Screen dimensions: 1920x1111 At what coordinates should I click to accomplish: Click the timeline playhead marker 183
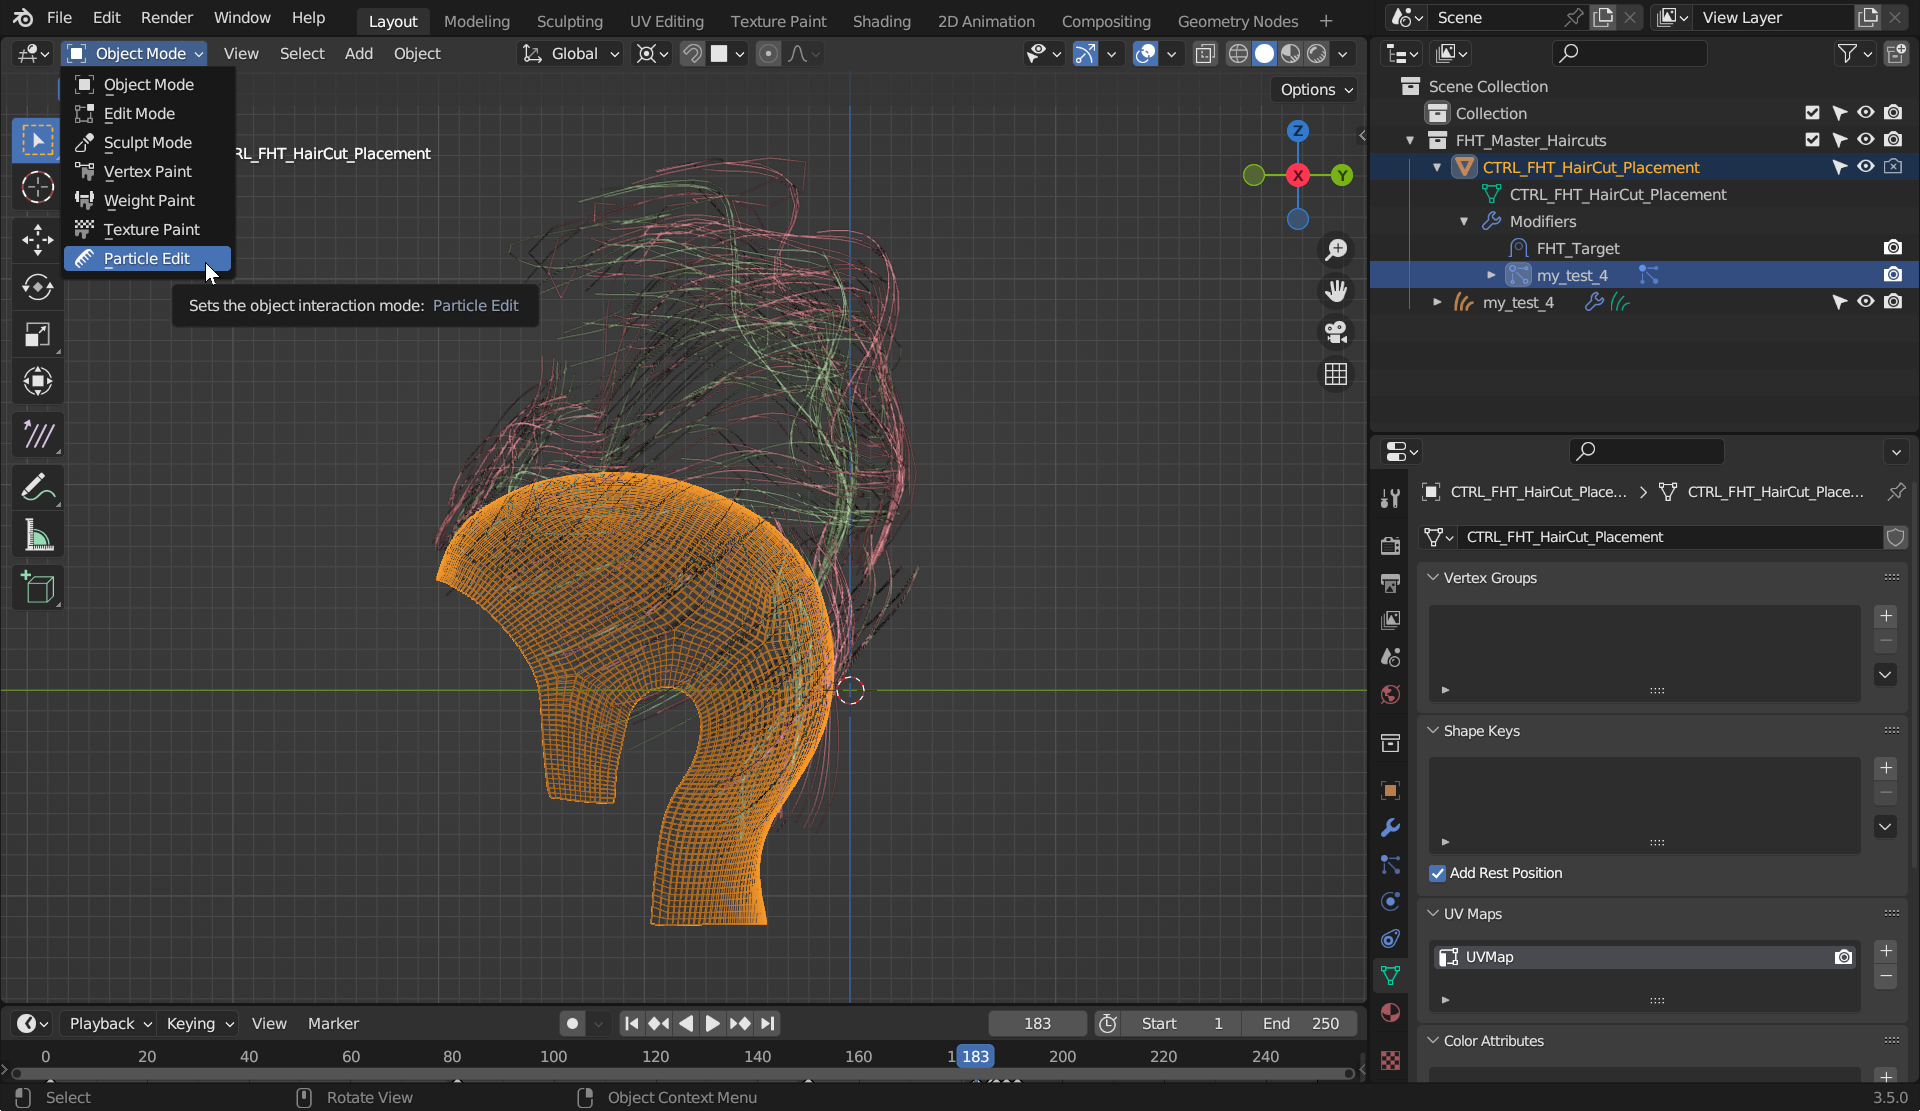(x=975, y=1056)
